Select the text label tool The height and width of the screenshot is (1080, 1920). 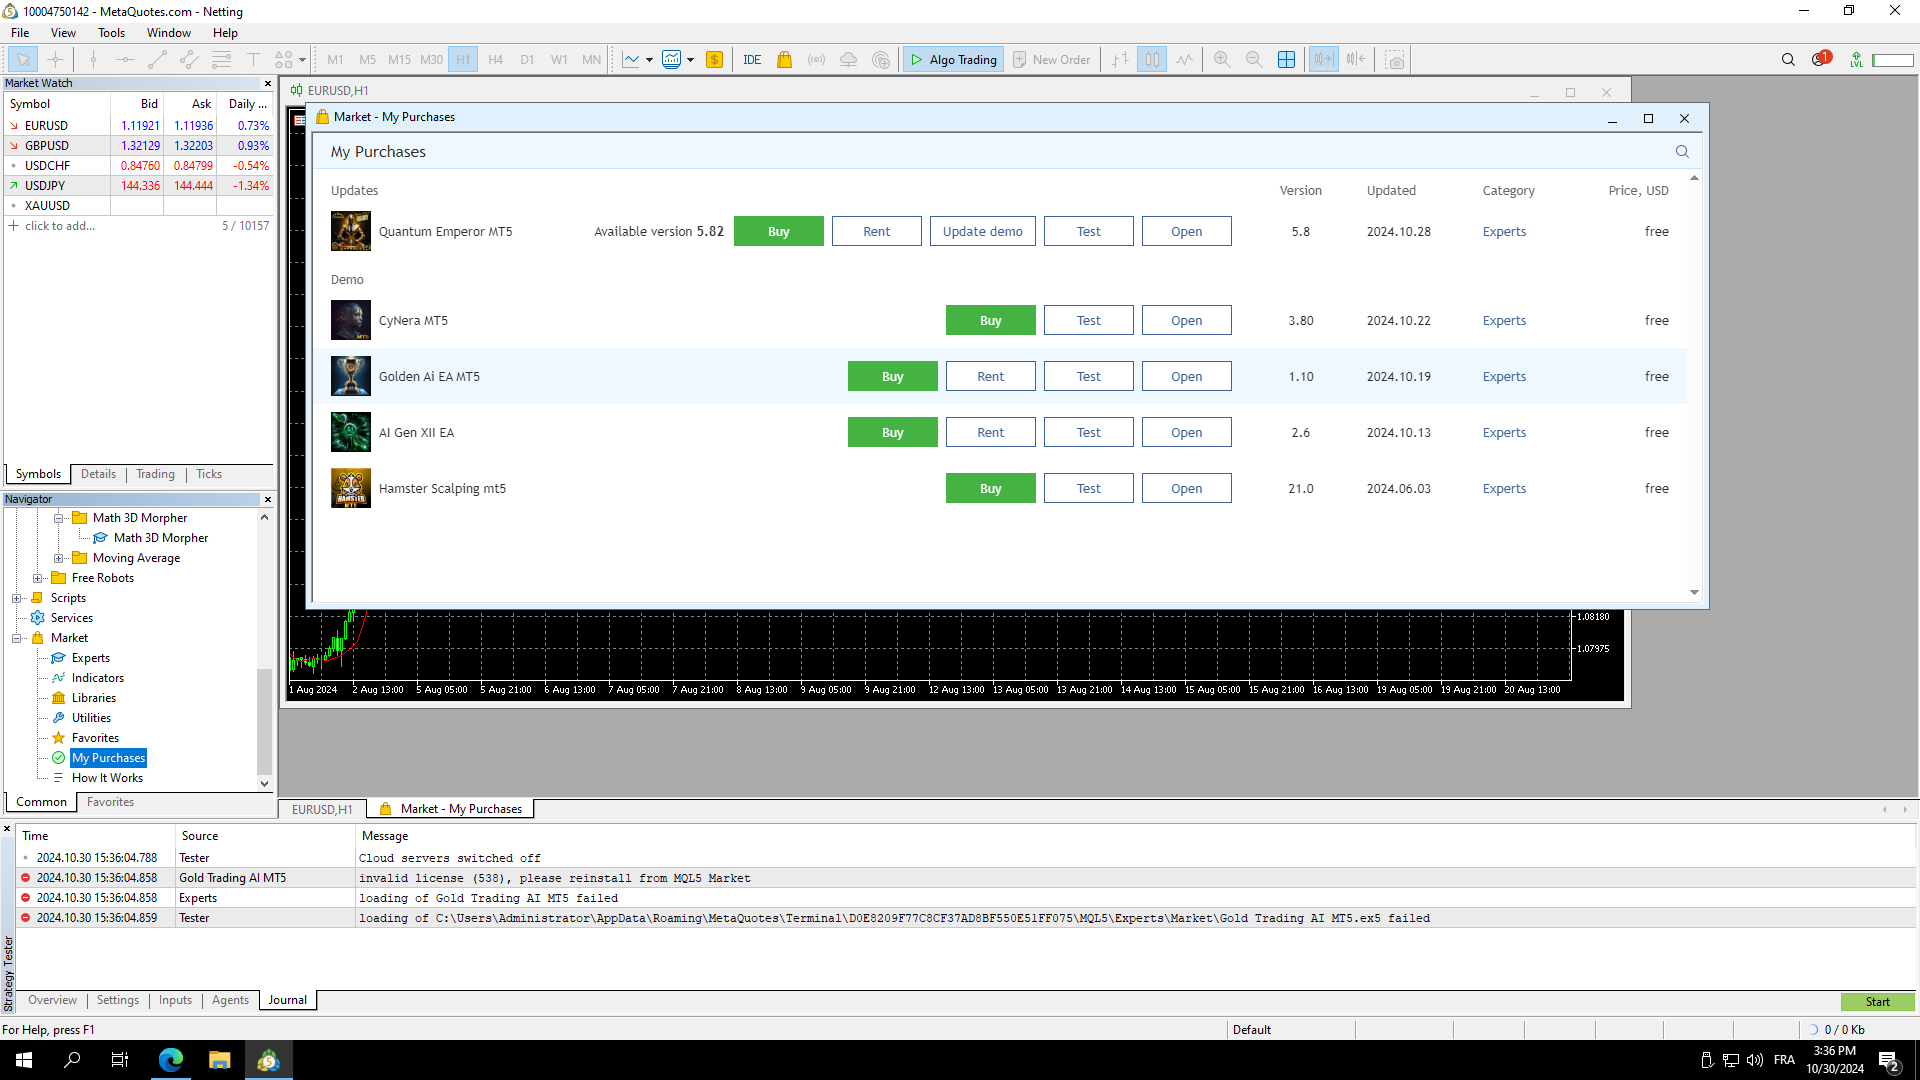253,60
